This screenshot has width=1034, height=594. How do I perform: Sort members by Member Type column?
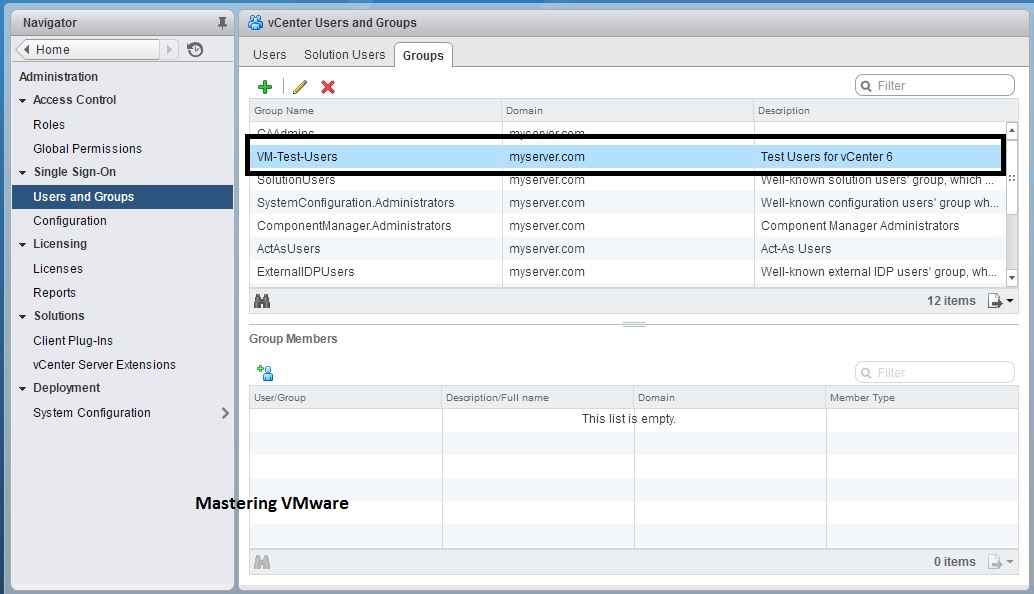pos(922,398)
